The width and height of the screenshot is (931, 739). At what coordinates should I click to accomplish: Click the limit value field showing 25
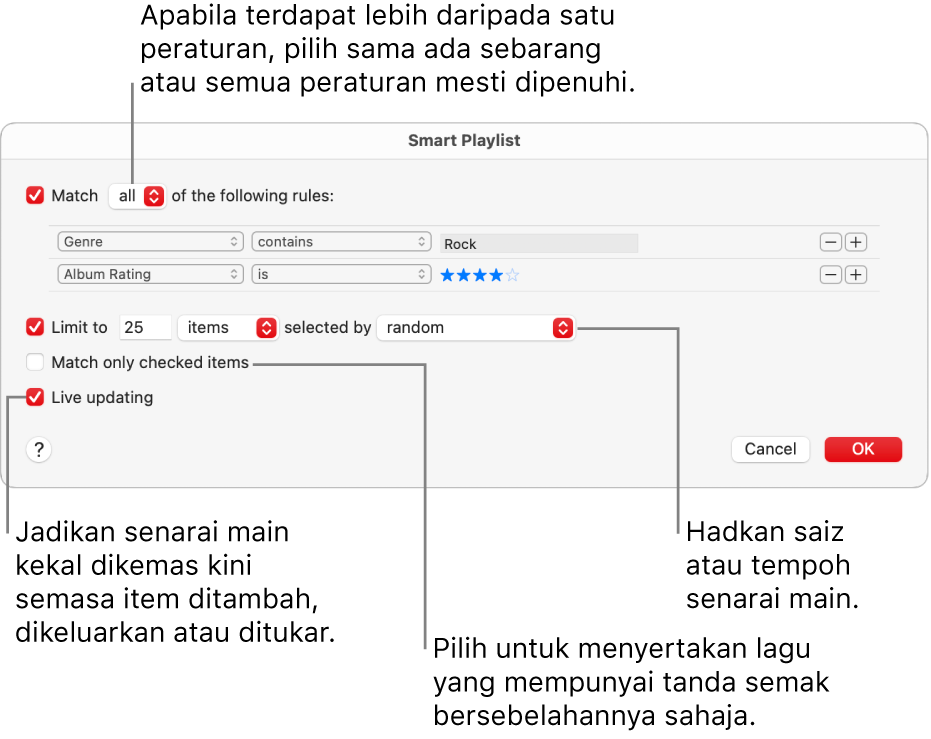145,328
